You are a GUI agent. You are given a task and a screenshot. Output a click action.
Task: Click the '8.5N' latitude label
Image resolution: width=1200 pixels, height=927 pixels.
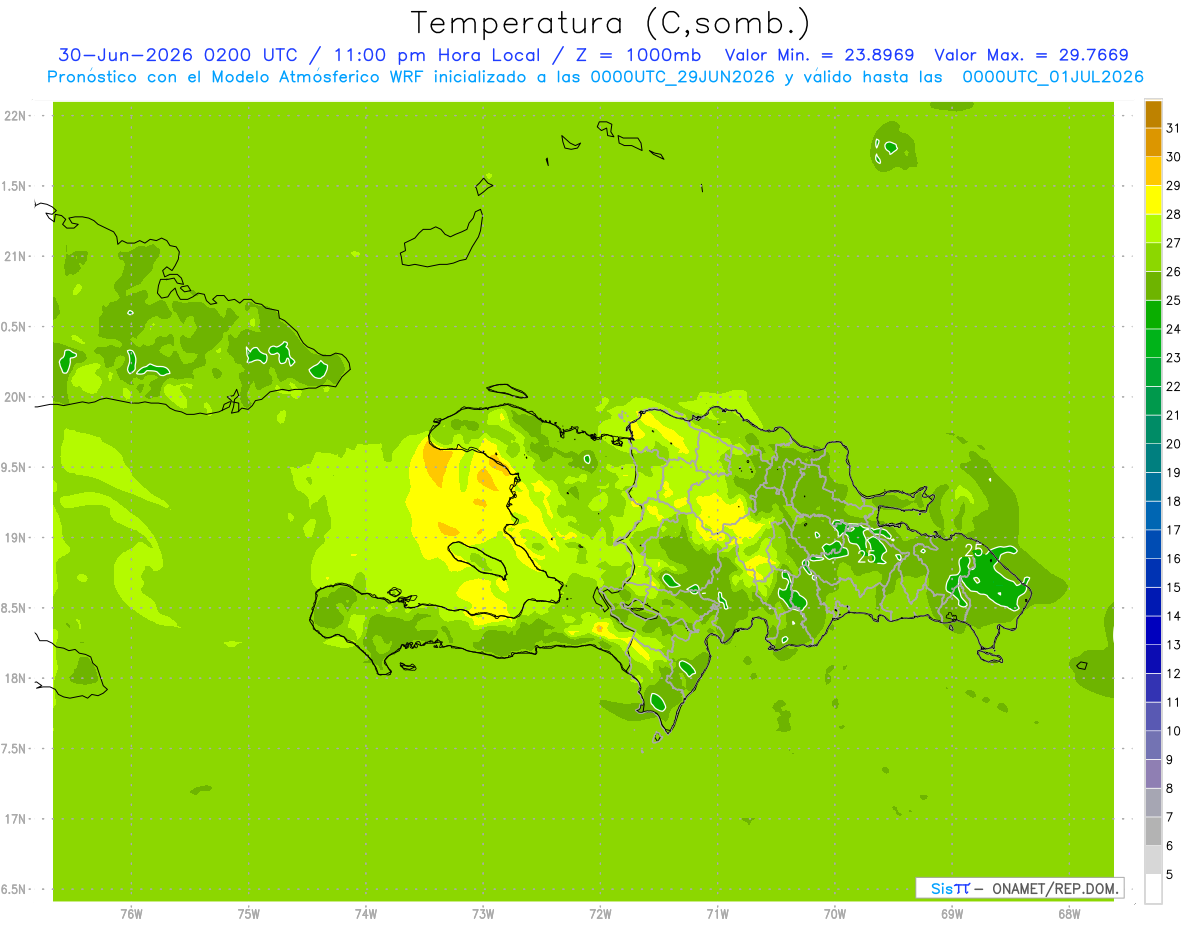point(14,608)
